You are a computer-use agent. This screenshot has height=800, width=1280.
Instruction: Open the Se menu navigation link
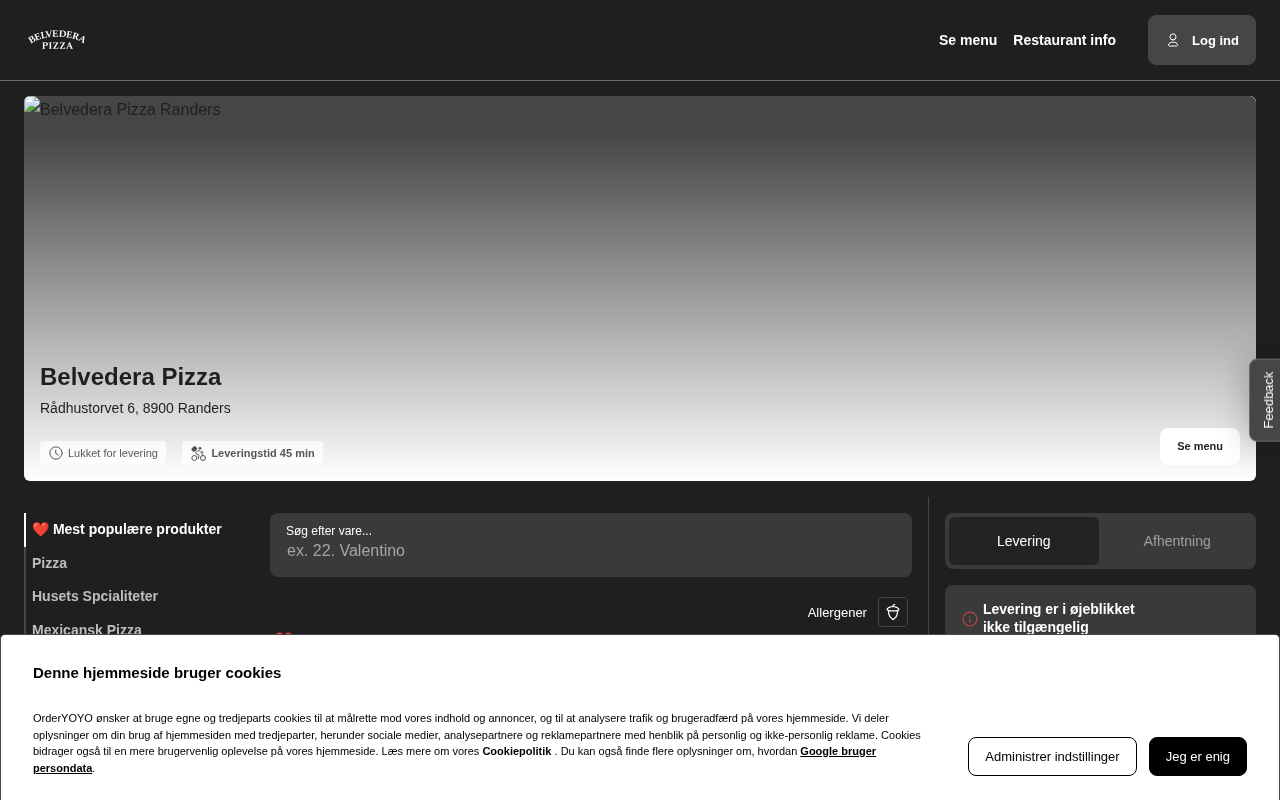[968, 40]
